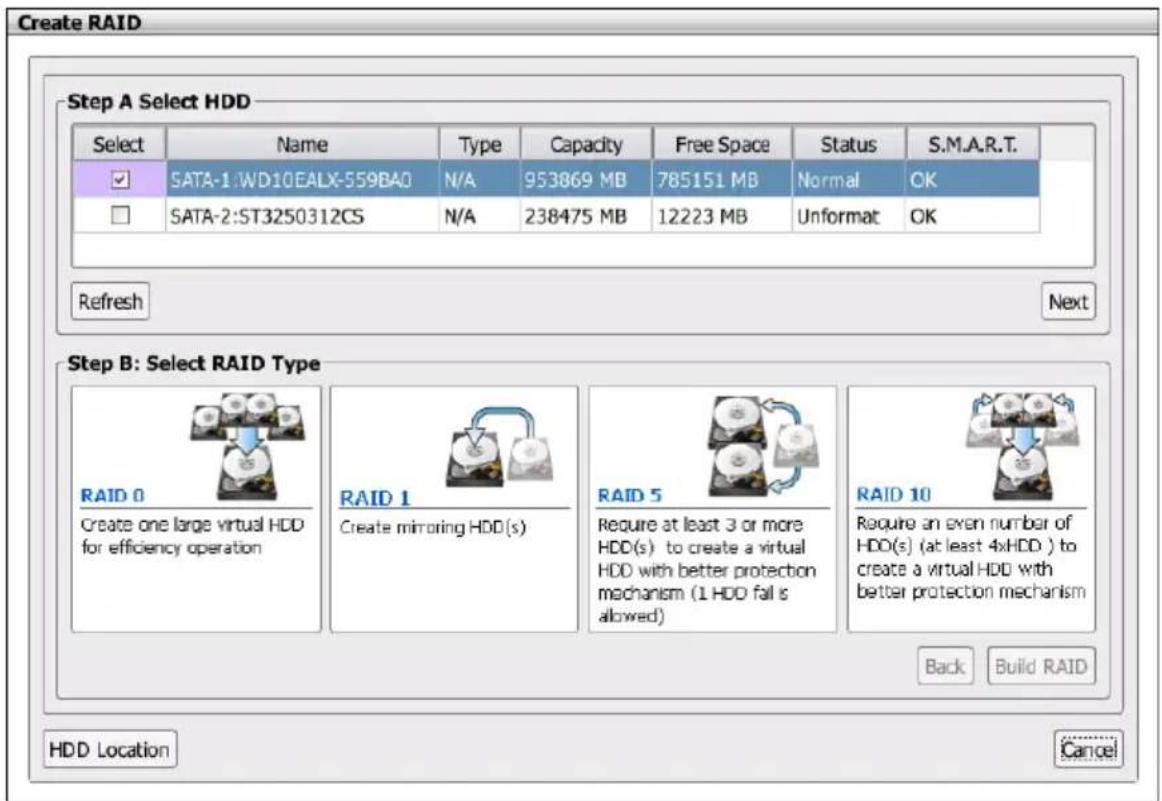Click the 238475 MB capacity cell
Image resolution: width=1162 pixels, height=801 pixels.
click(586, 216)
